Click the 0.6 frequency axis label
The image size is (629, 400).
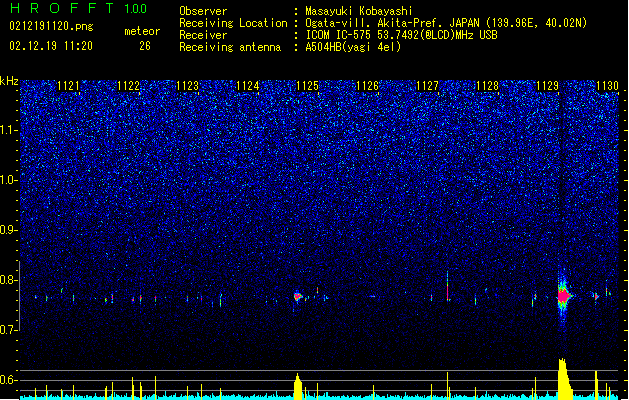[x=8, y=380]
